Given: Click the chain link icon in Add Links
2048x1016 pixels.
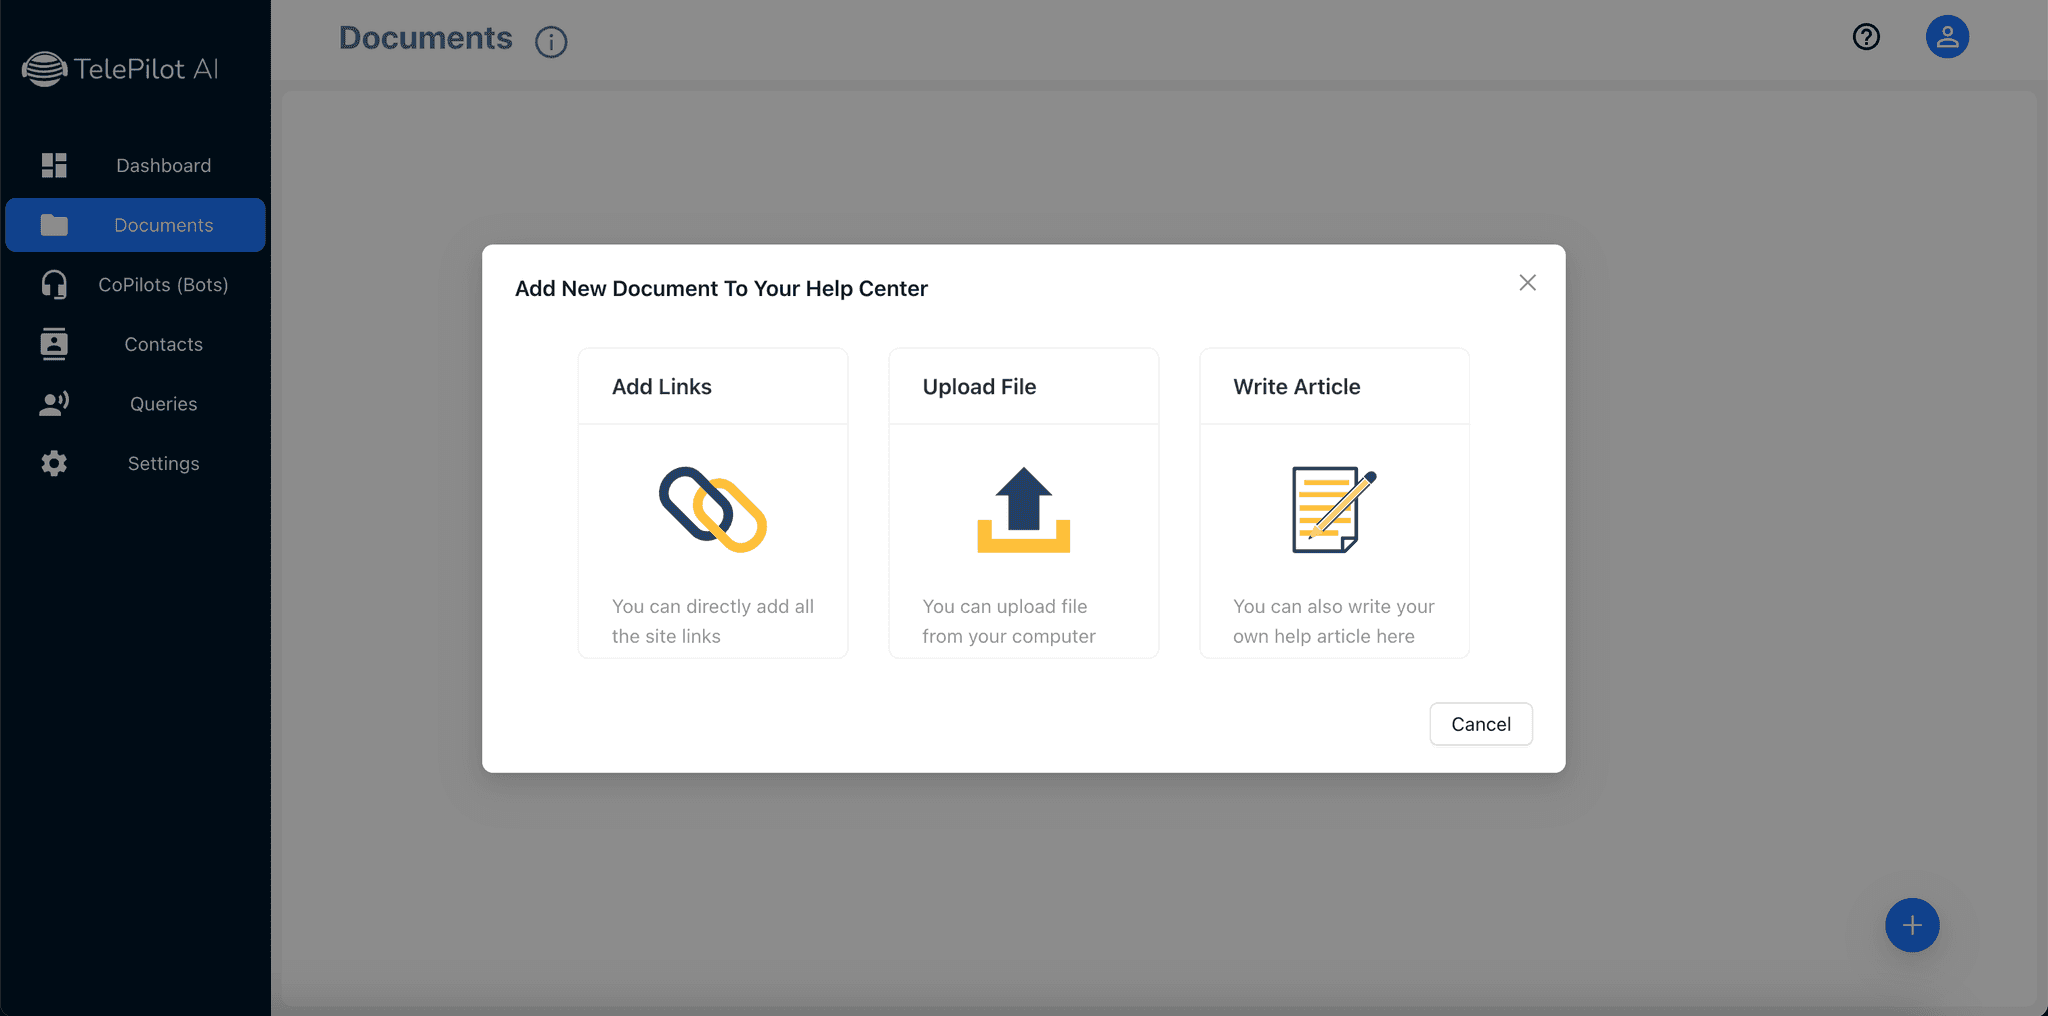Looking at the screenshot, I should pyautogui.click(x=712, y=509).
